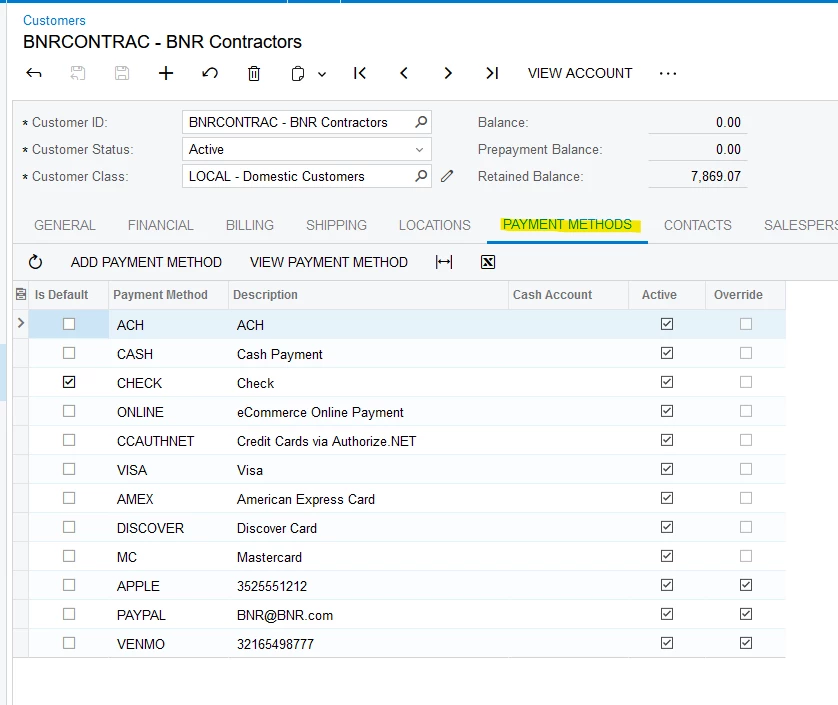Switch to the SHIPPING tab

pos(336,225)
